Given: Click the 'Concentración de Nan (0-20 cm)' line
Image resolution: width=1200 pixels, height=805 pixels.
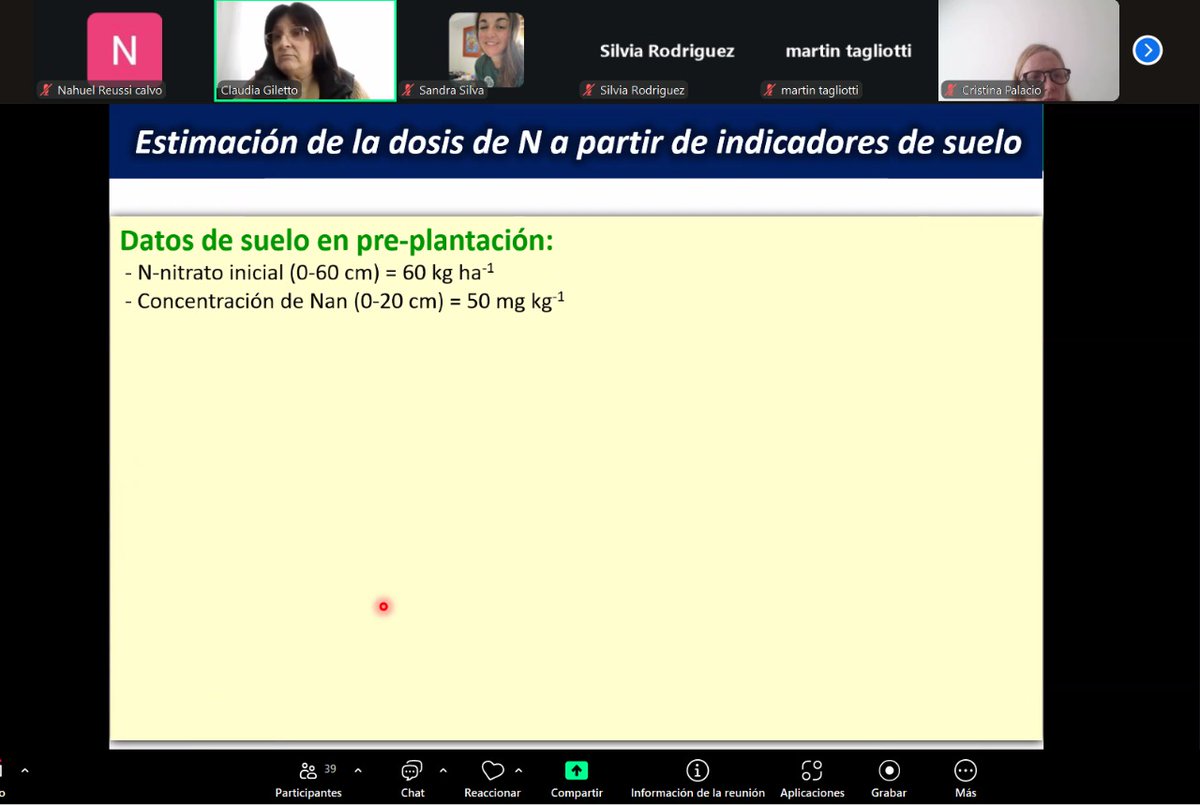Looking at the screenshot, I should [345, 300].
